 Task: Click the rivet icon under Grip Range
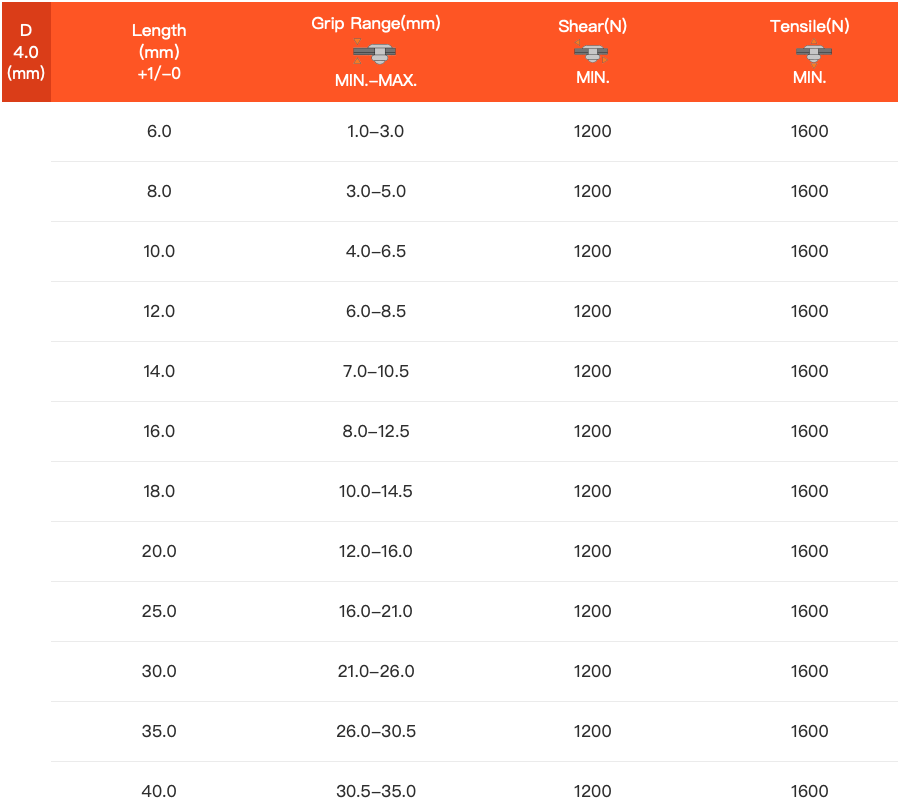click(375, 51)
